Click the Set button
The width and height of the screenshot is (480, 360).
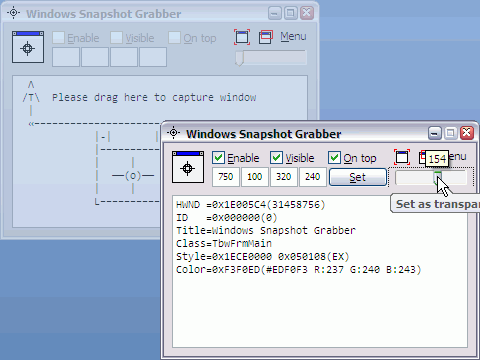pos(358,177)
